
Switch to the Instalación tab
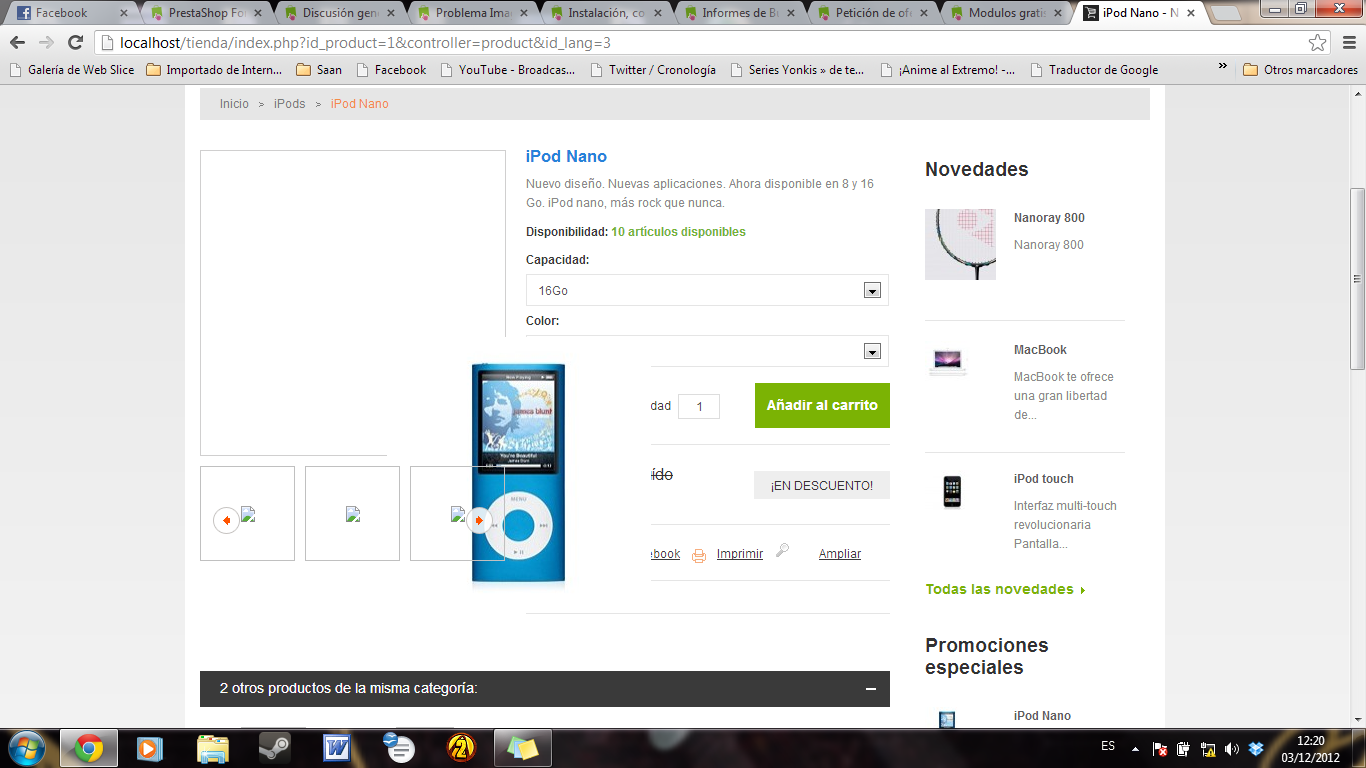pyautogui.click(x=608, y=13)
